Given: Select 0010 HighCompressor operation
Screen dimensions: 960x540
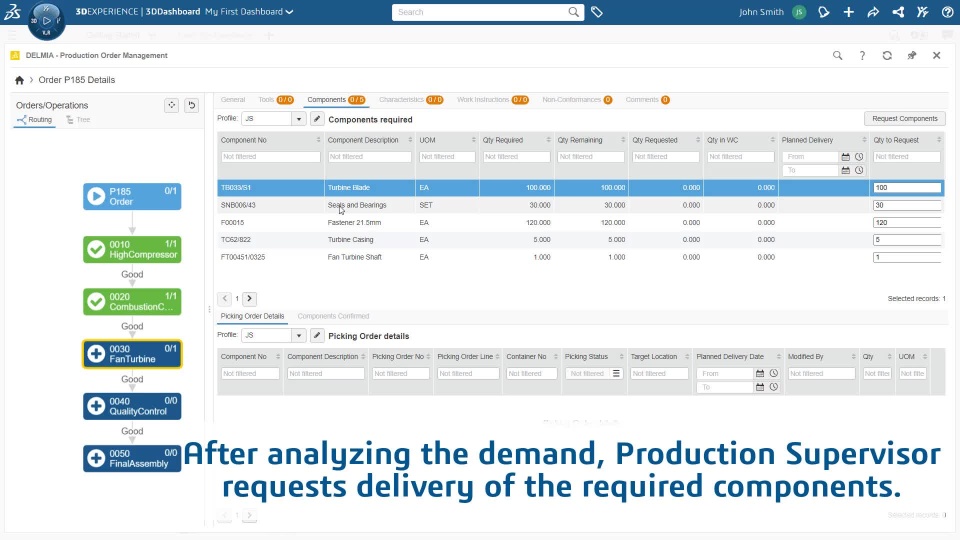Looking at the screenshot, I should coord(132,249).
